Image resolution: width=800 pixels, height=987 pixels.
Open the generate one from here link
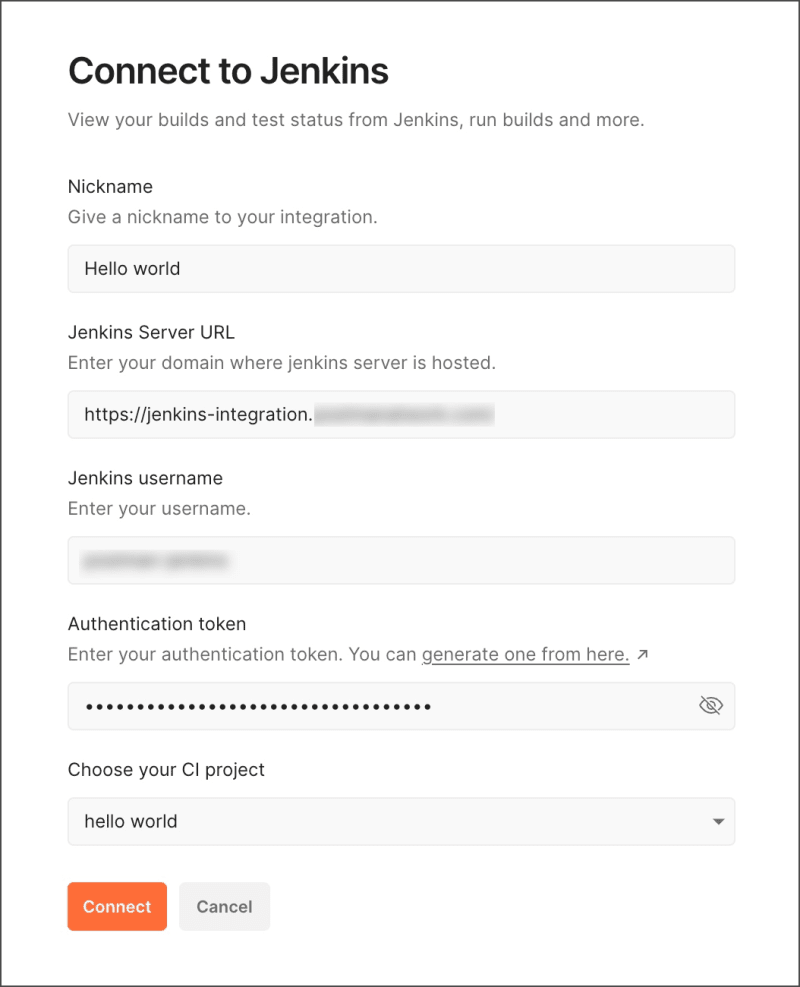525,654
